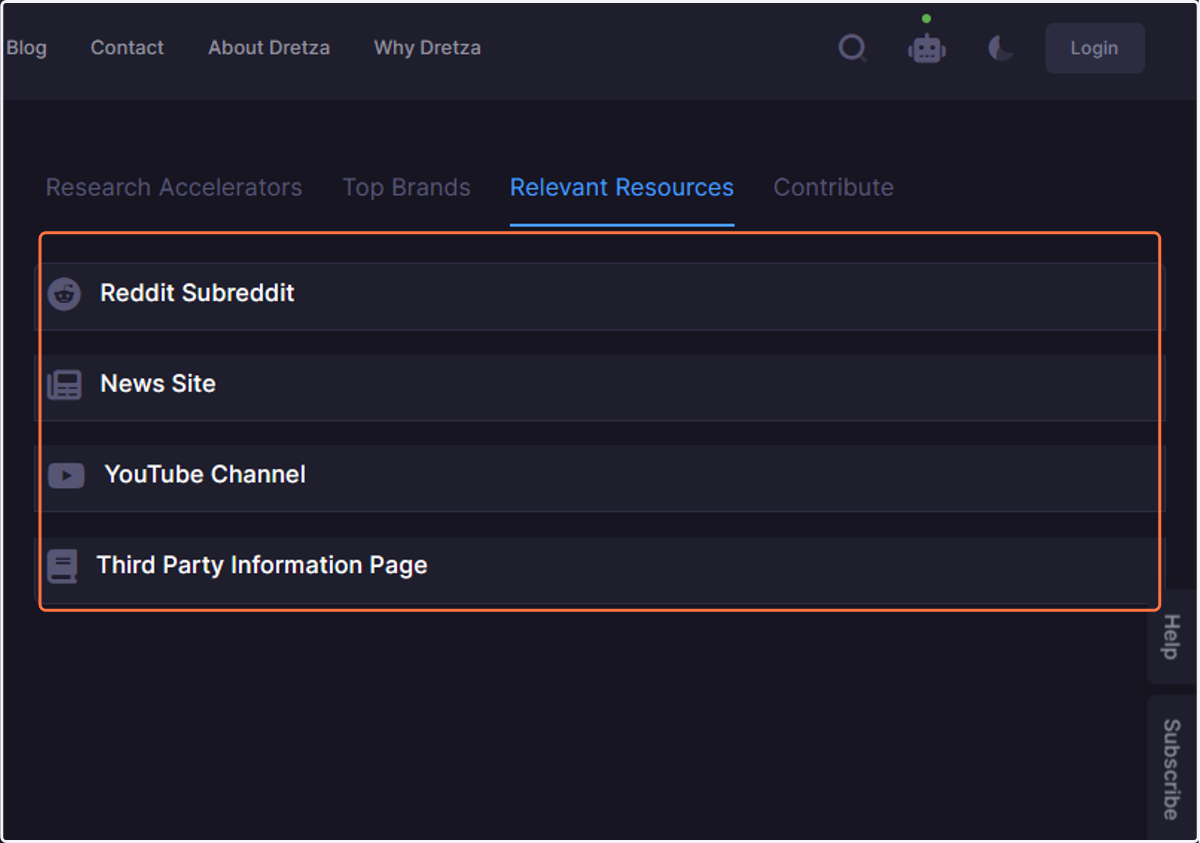Visit the About Dretza page
The image size is (1200, 843).
pyautogui.click(x=269, y=48)
